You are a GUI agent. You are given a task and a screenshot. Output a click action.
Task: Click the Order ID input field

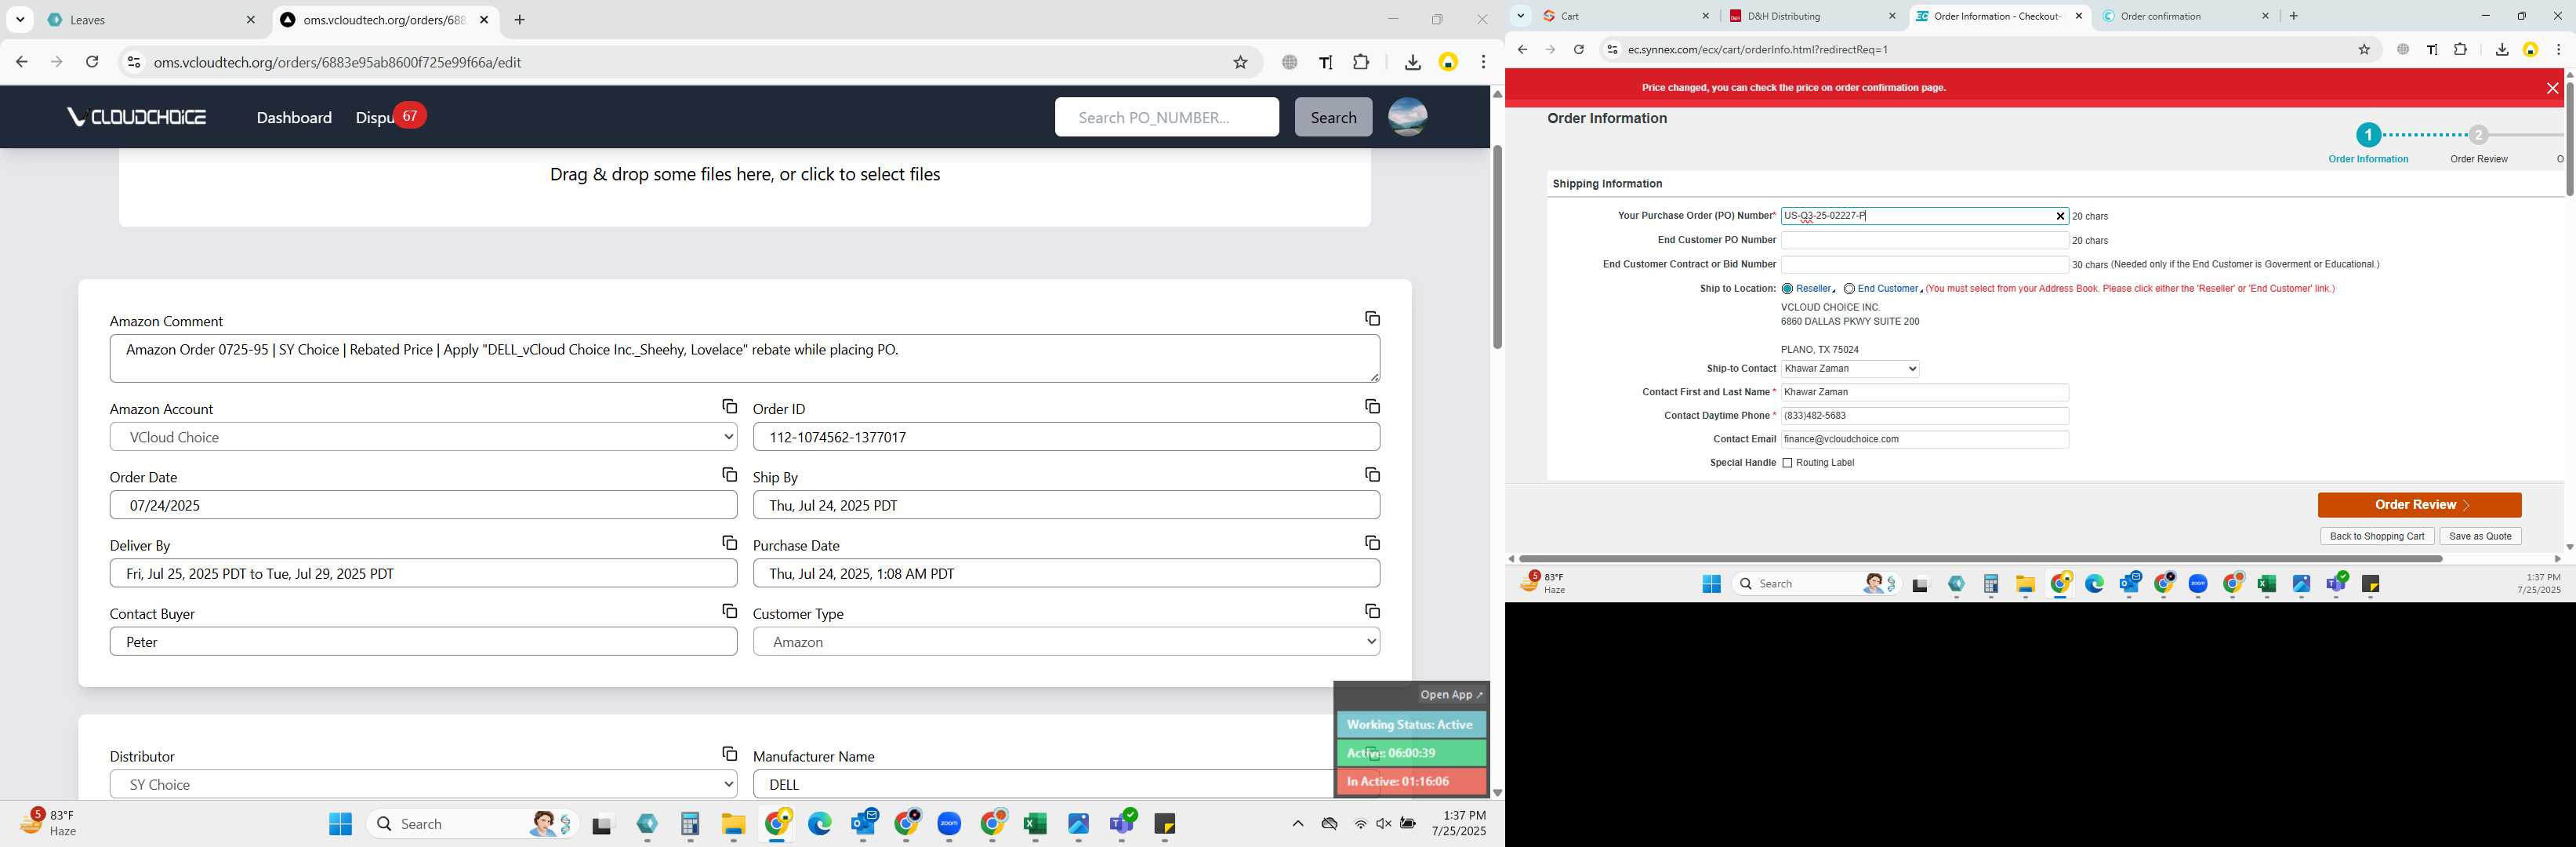click(1066, 437)
